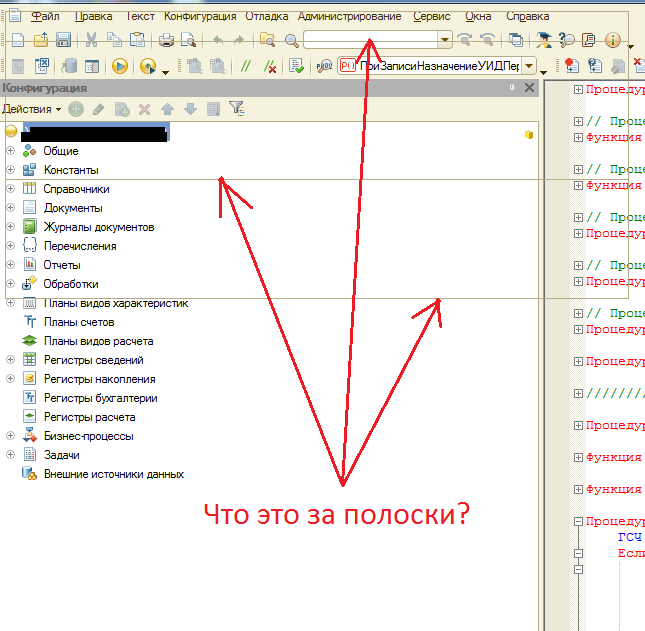Click the global search folder icon

click(267, 40)
